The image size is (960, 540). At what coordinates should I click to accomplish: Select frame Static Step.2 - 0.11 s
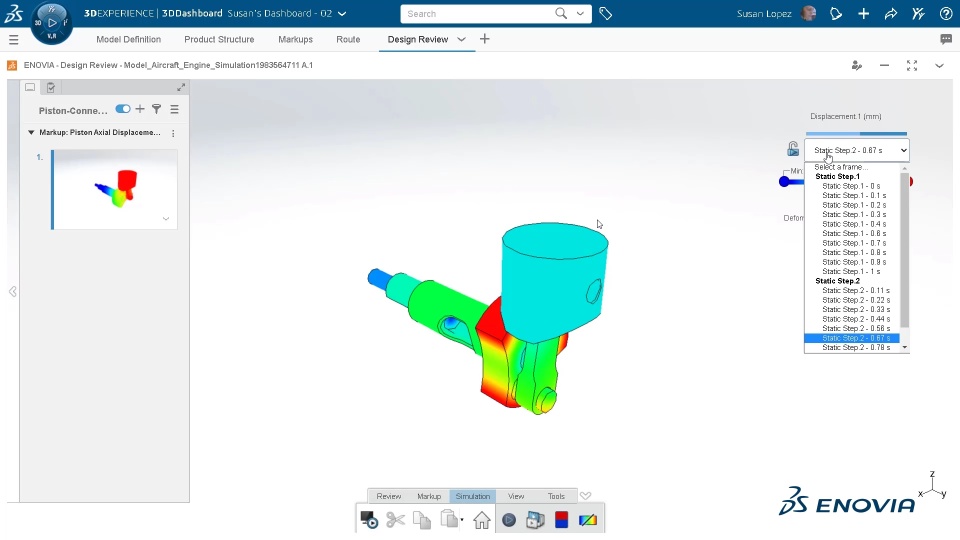coord(855,290)
